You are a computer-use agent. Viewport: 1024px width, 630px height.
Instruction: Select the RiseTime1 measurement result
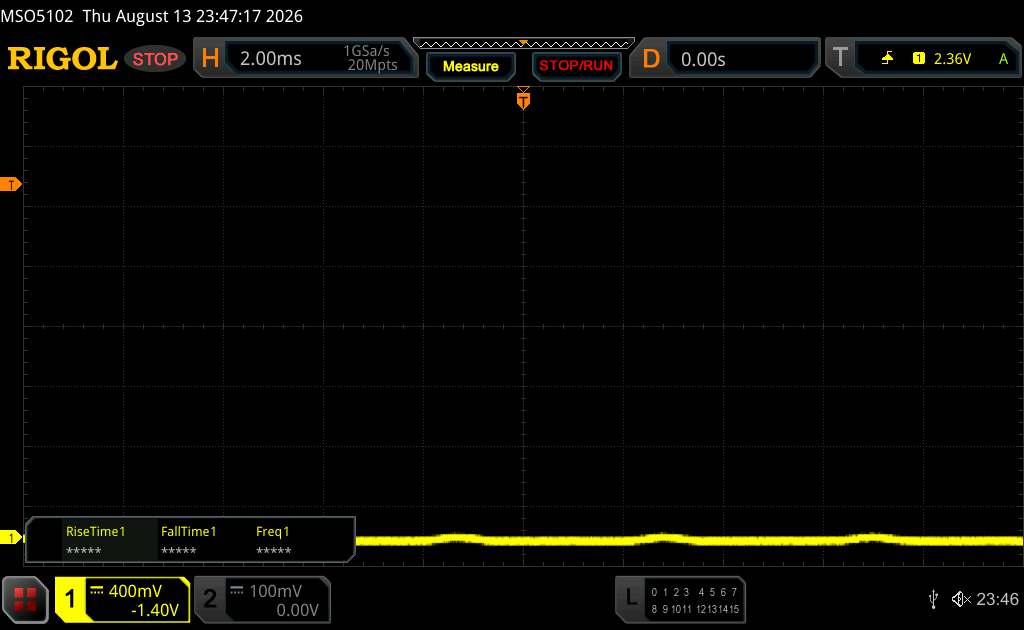95,541
